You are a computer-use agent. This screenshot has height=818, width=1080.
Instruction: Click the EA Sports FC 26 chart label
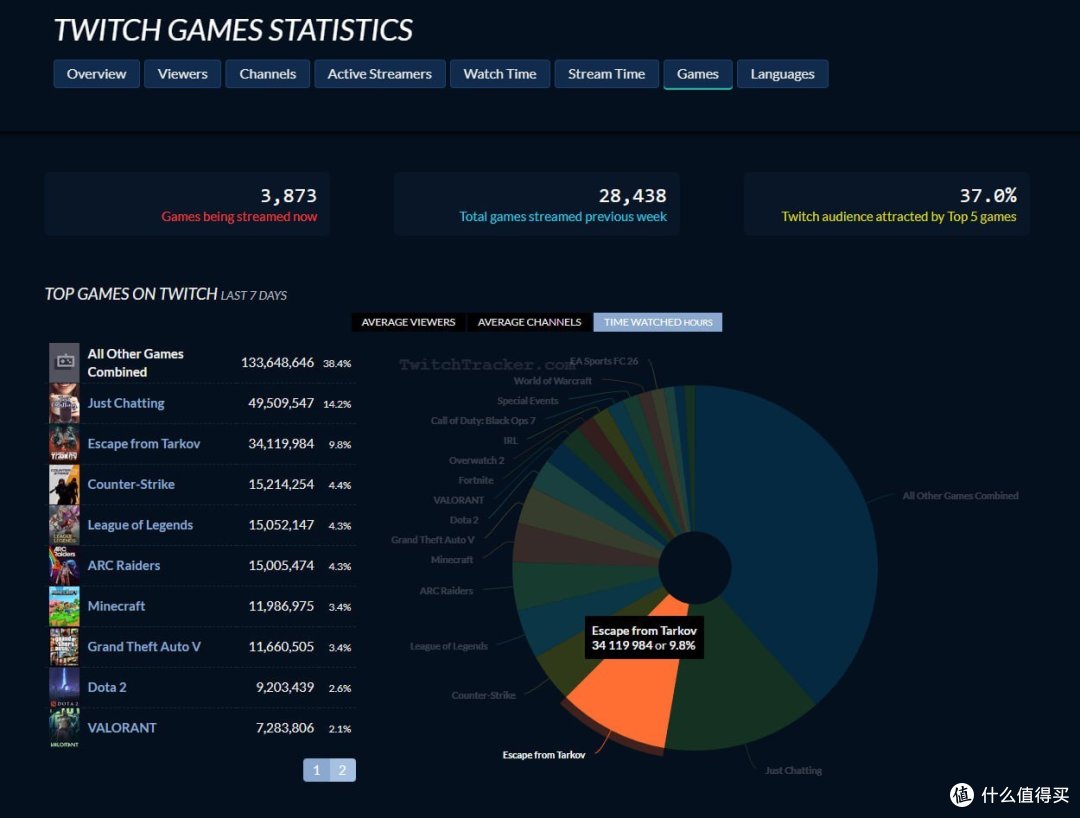(604, 361)
